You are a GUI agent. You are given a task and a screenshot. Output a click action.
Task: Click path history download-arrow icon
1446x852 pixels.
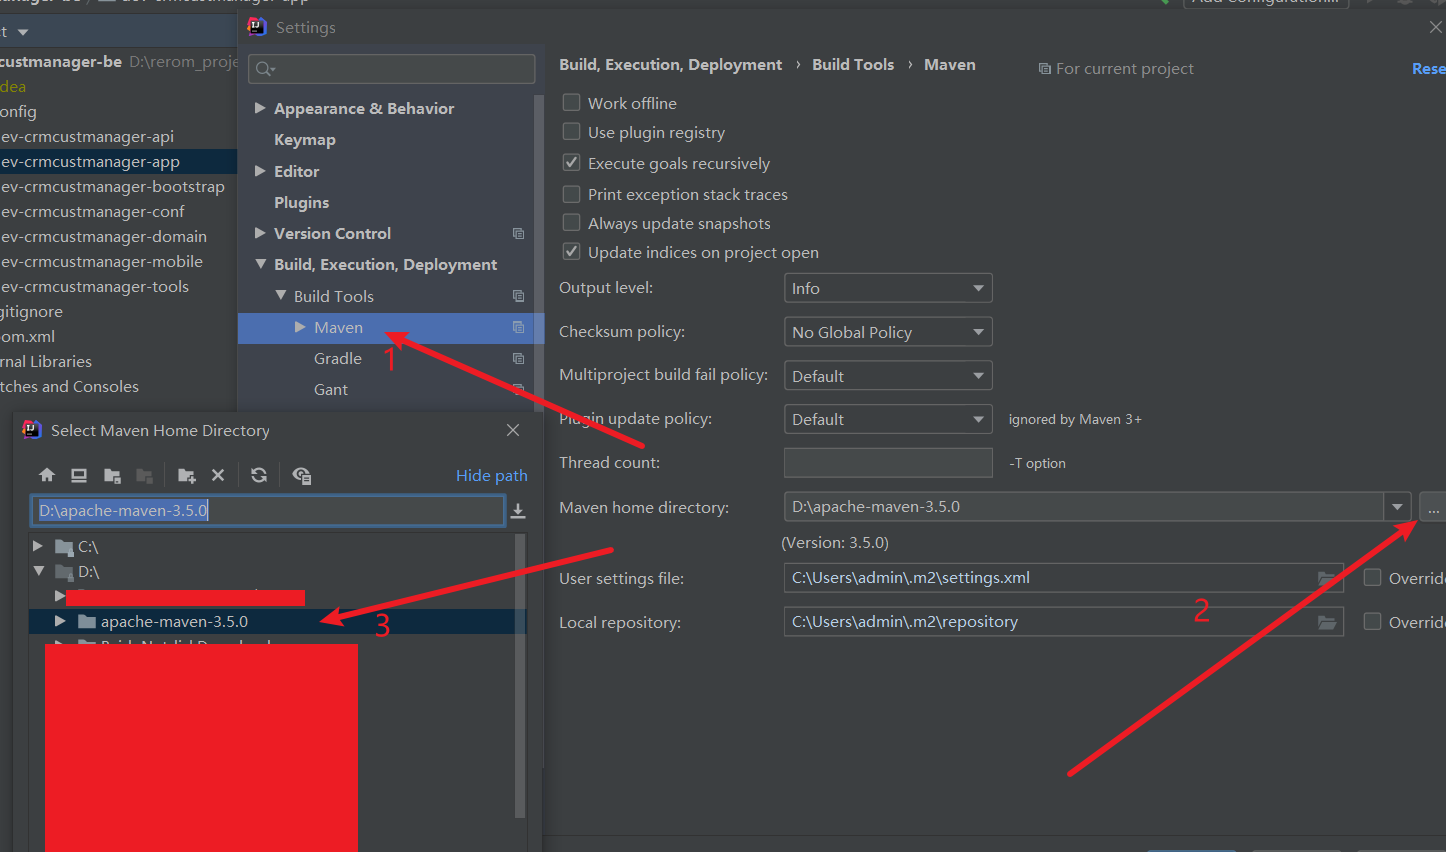point(518,511)
